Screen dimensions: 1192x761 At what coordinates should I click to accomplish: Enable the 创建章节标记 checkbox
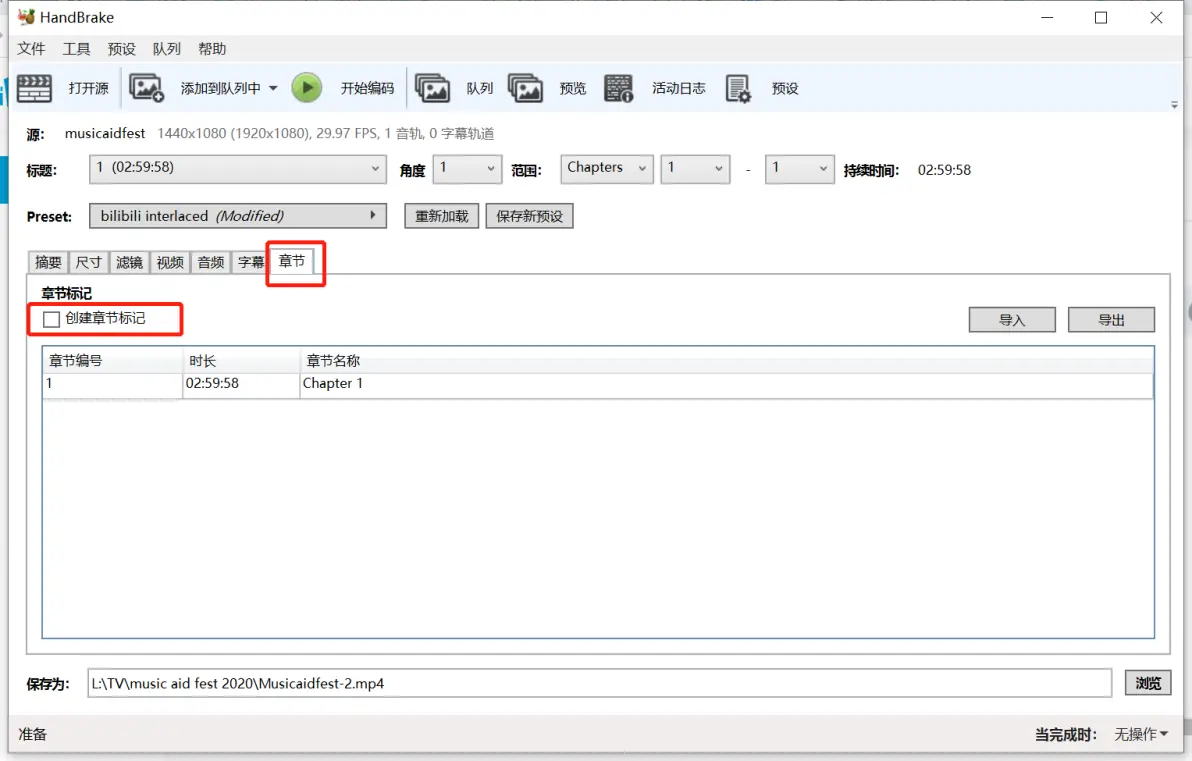click(x=52, y=319)
